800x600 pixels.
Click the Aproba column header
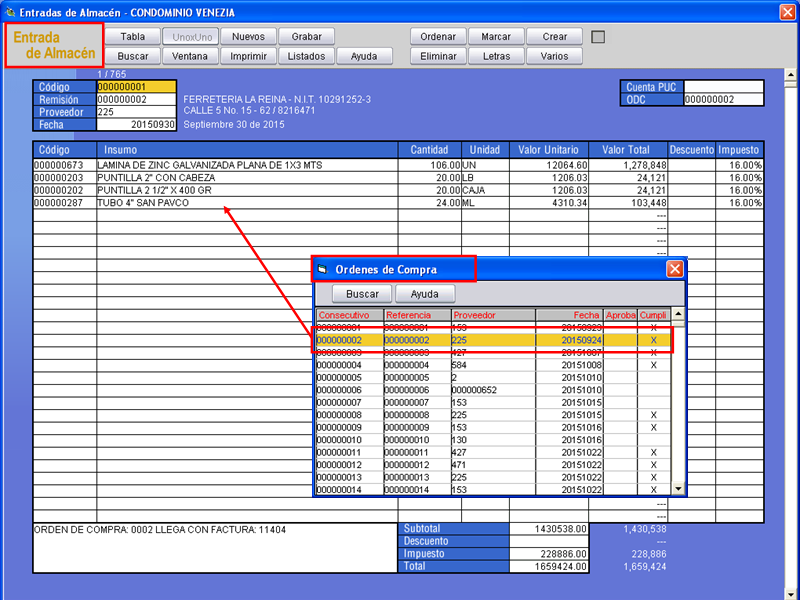click(x=620, y=315)
